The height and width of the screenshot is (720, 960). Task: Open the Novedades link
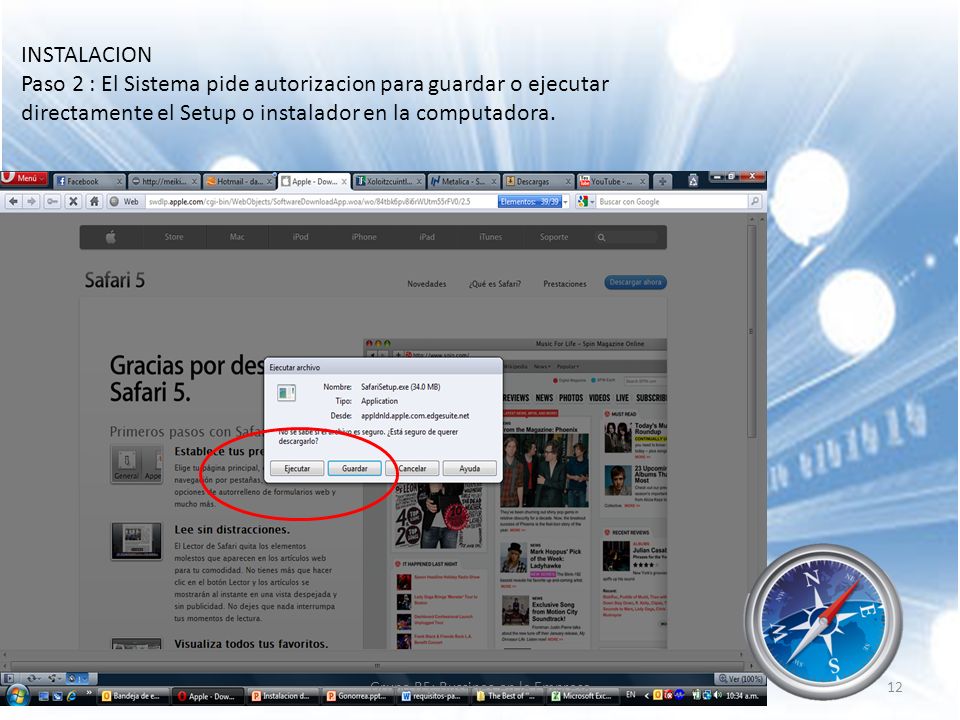click(427, 284)
